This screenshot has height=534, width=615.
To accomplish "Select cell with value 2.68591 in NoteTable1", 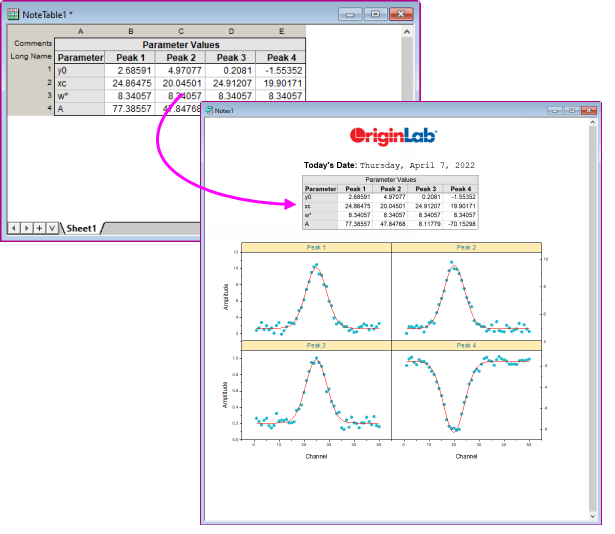I will pyautogui.click(x=130, y=70).
